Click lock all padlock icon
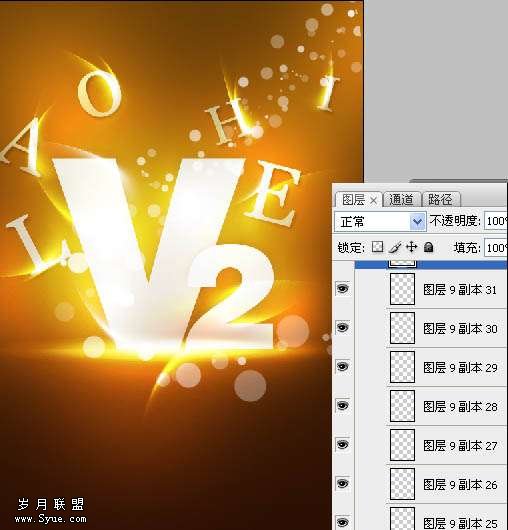This screenshot has width=508, height=530. pos(429,247)
